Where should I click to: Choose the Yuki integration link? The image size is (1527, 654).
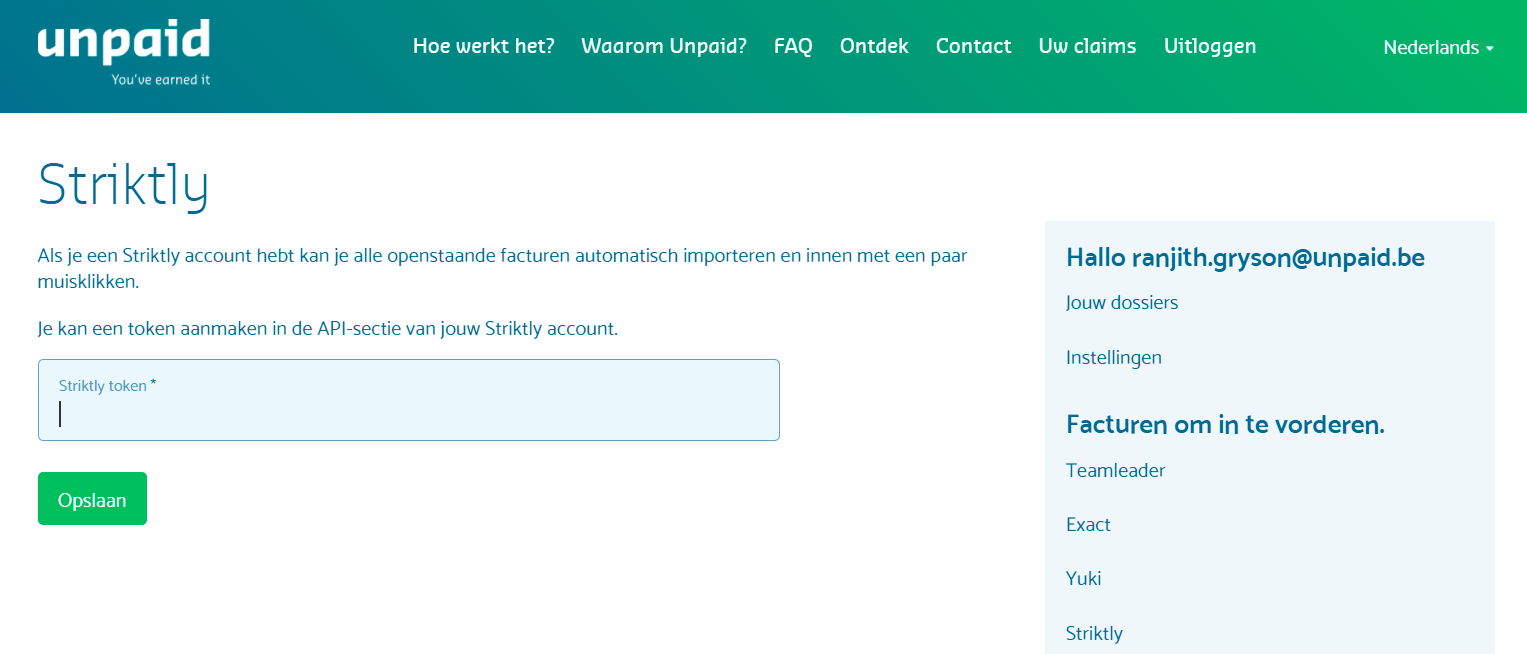coord(1084,578)
